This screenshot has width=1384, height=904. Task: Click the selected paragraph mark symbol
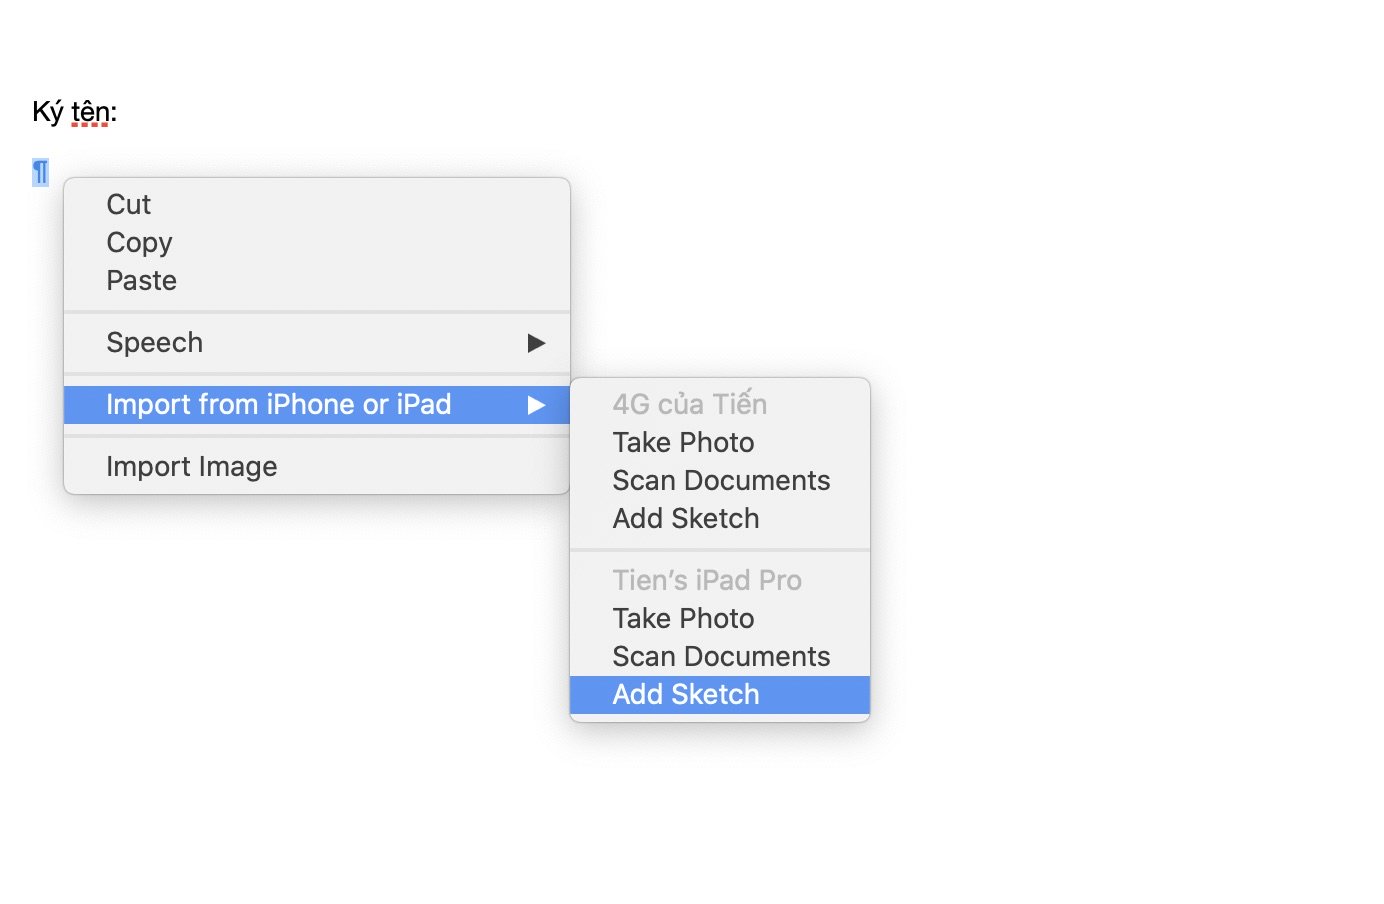(x=40, y=172)
